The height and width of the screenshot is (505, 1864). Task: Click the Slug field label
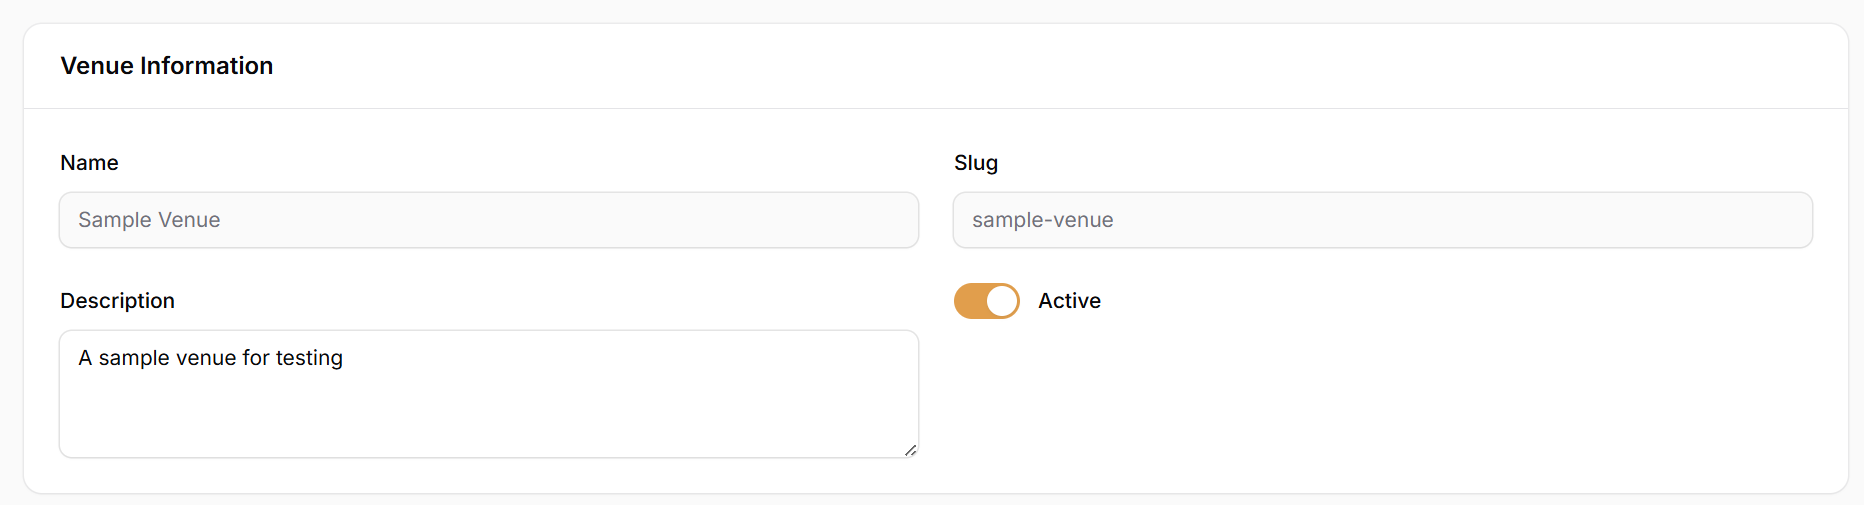[x=975, y=163]
